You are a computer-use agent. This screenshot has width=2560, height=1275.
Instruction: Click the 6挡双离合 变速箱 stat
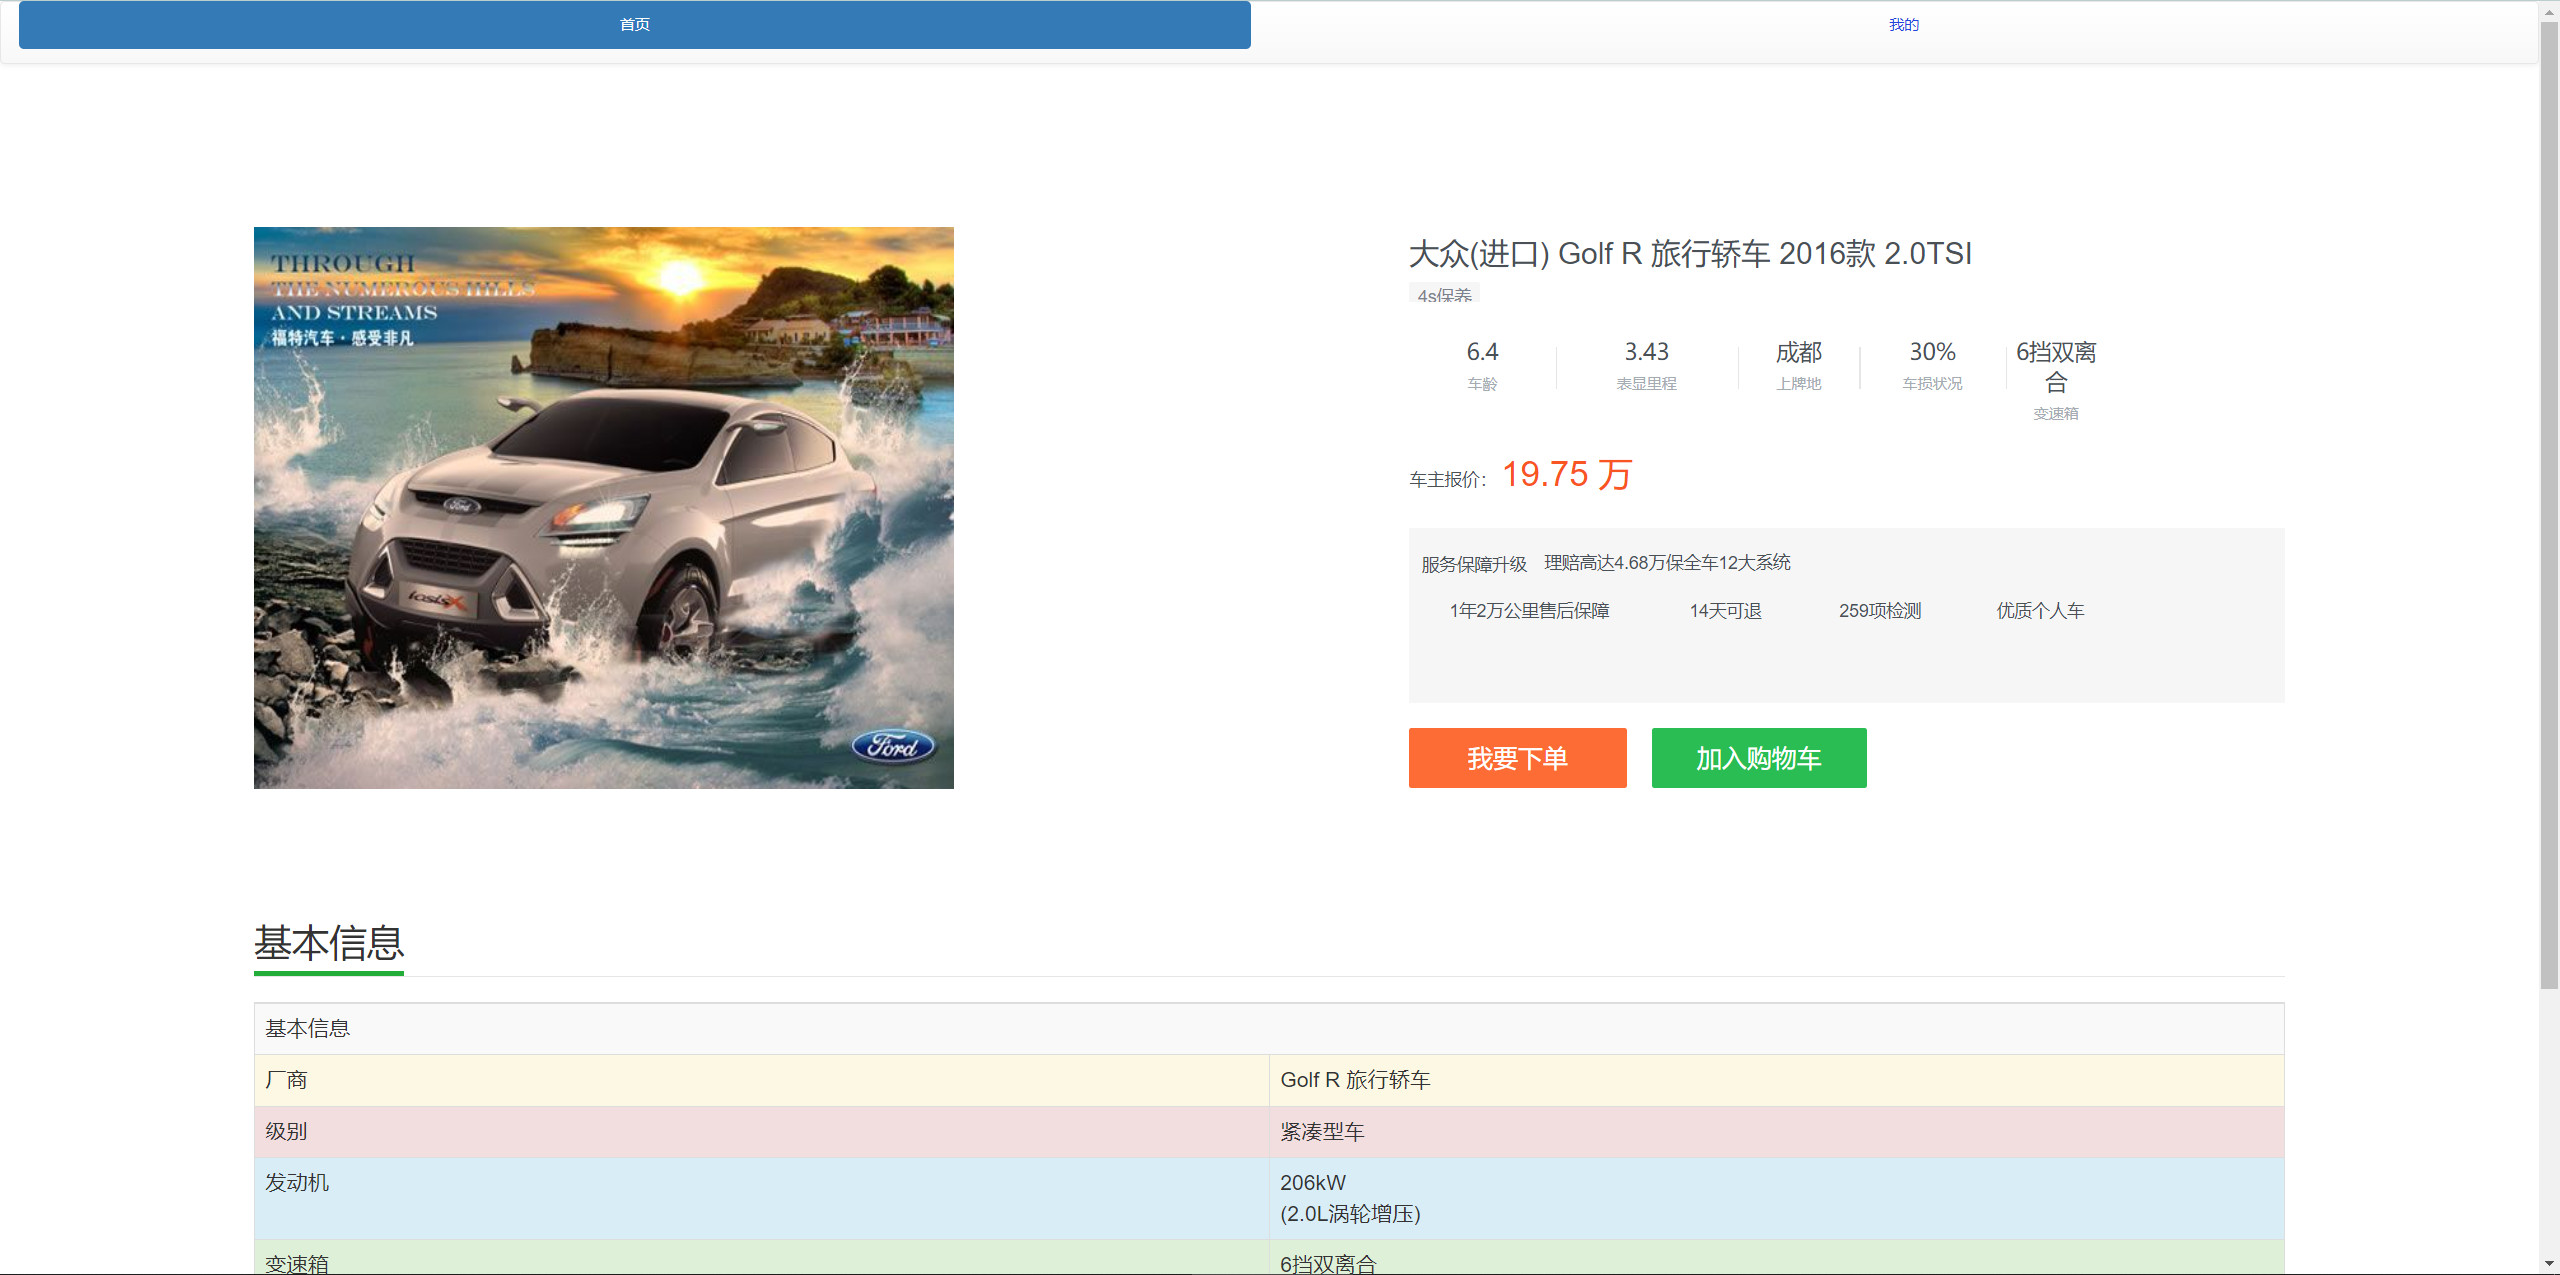[2055, 380]
